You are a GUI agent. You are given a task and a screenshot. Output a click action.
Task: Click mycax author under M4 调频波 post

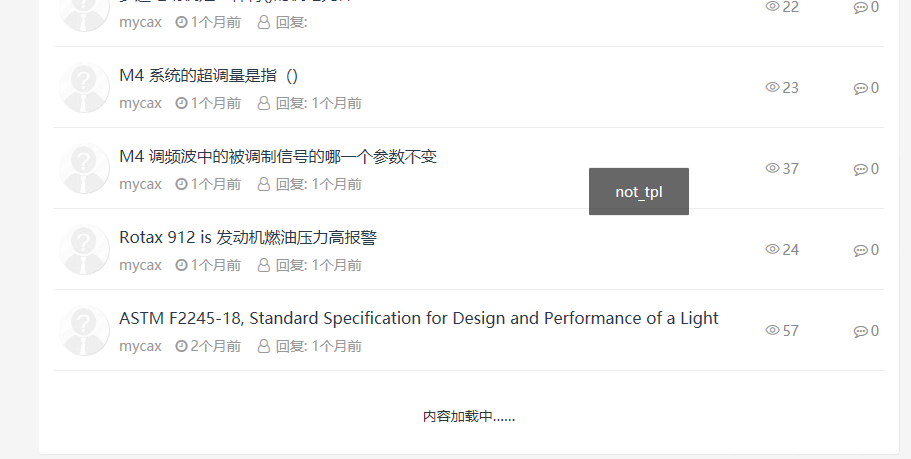(x=140, y=184)
